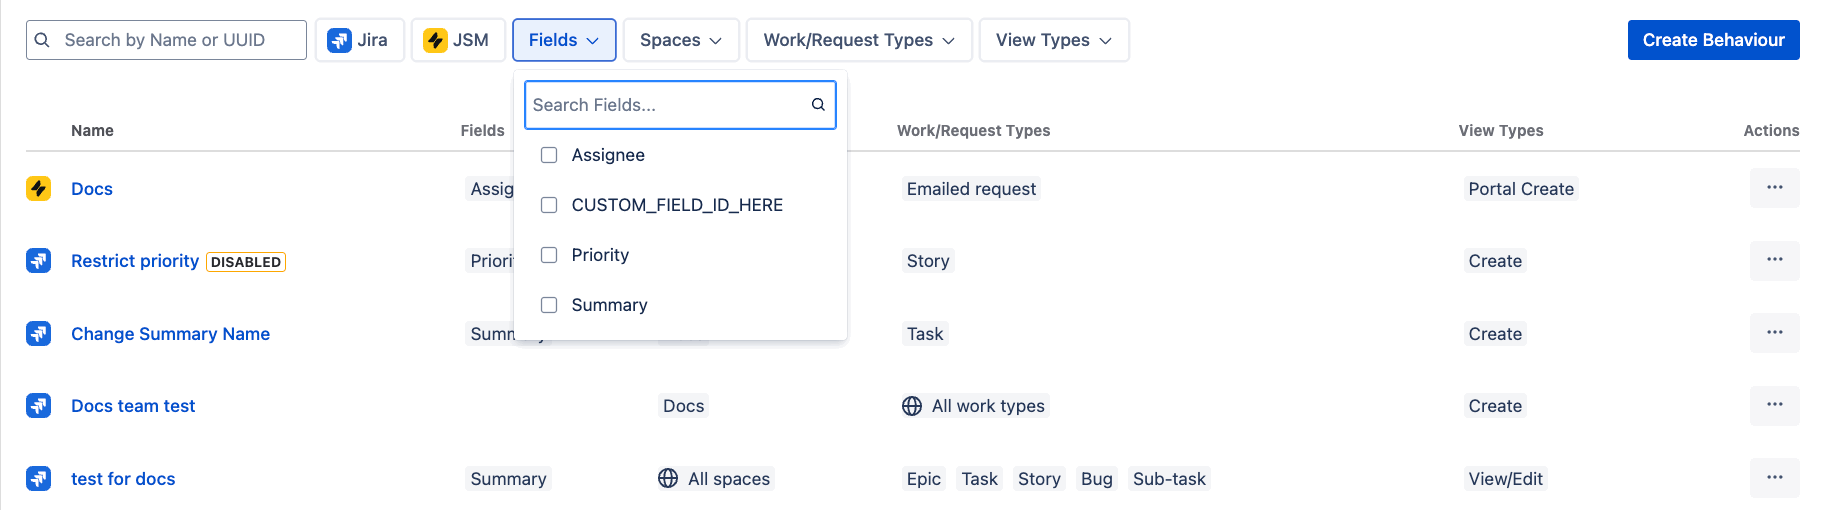The width and height of the screenshot is (1823, 510).
Task: Open the Spaces dropdown
Action: click(x=681, y=40)
